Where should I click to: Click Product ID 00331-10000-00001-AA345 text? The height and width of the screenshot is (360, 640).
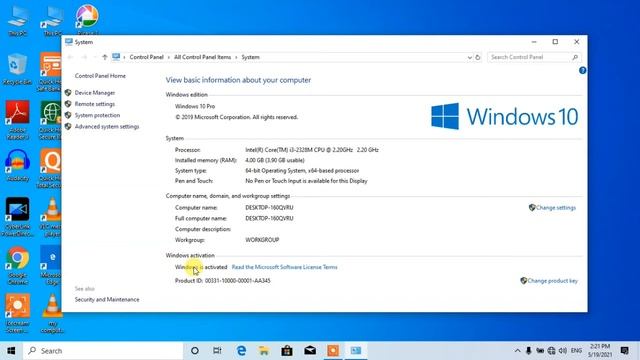click(x=222, y=281)
